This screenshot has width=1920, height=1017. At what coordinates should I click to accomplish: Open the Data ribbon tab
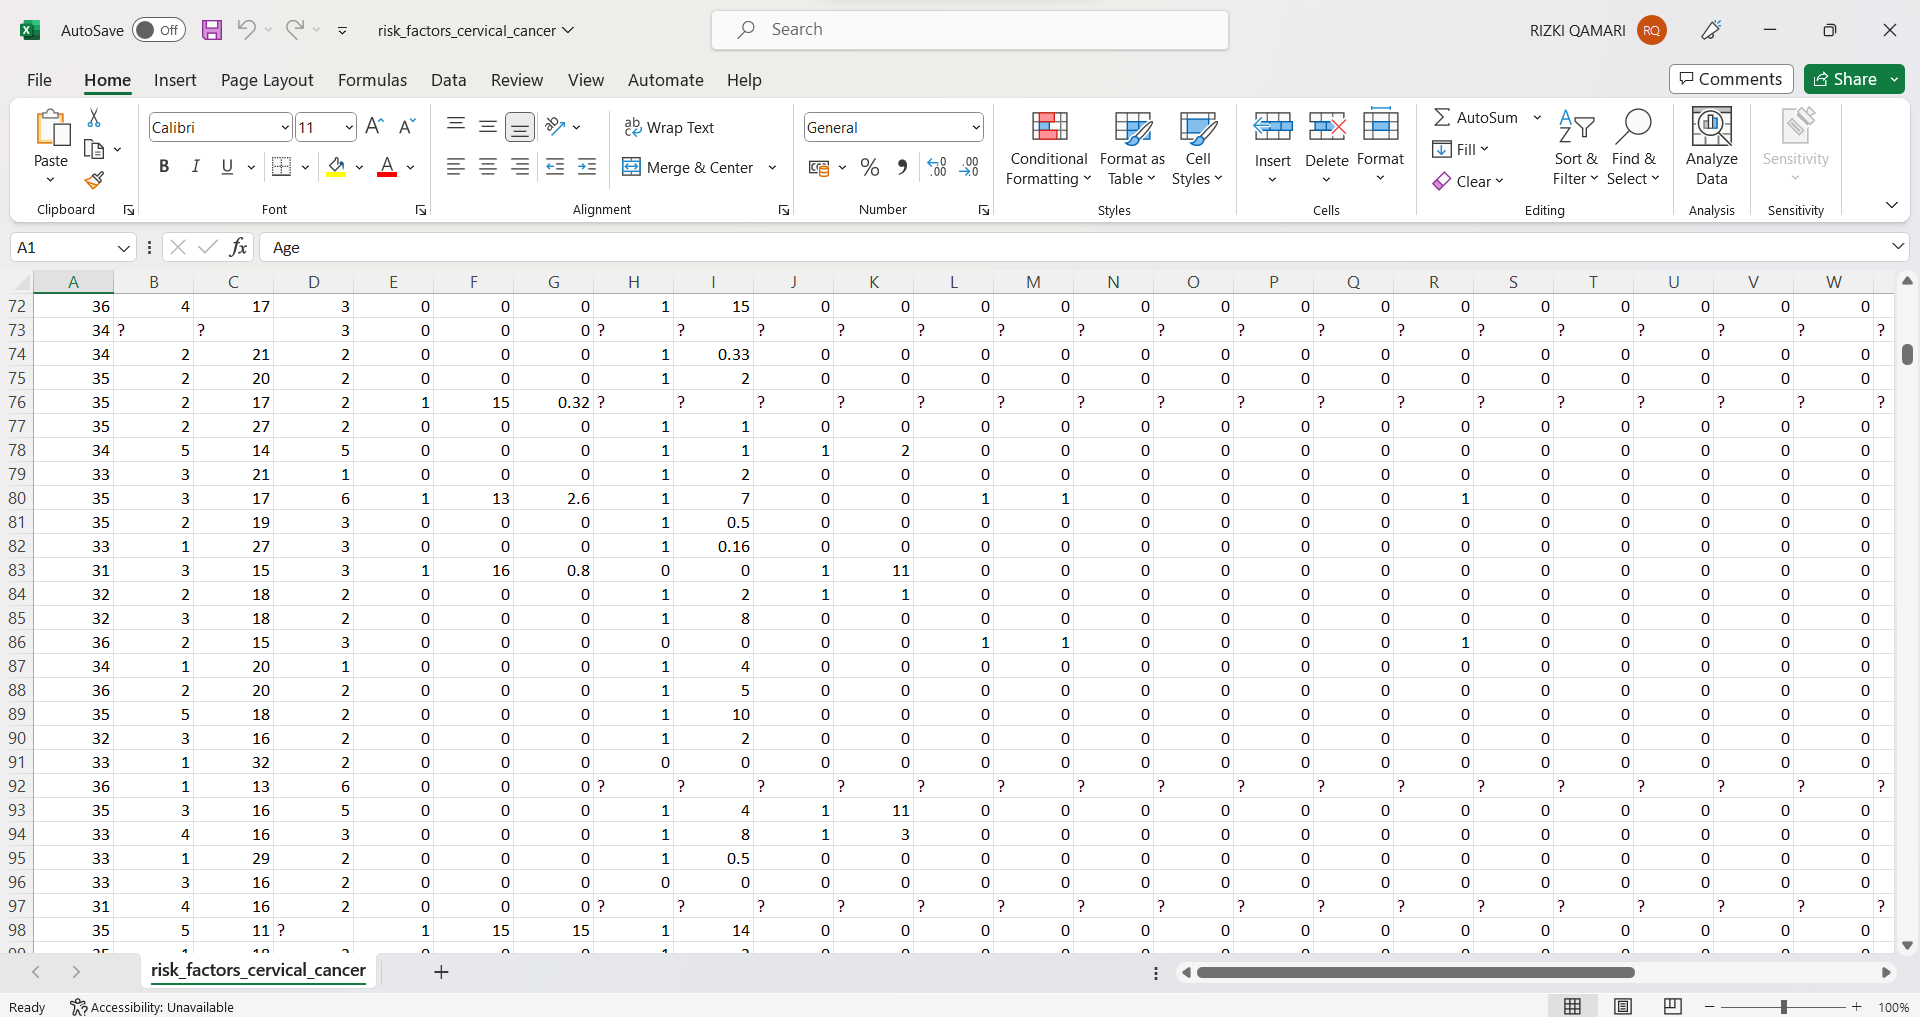point(448,80)
